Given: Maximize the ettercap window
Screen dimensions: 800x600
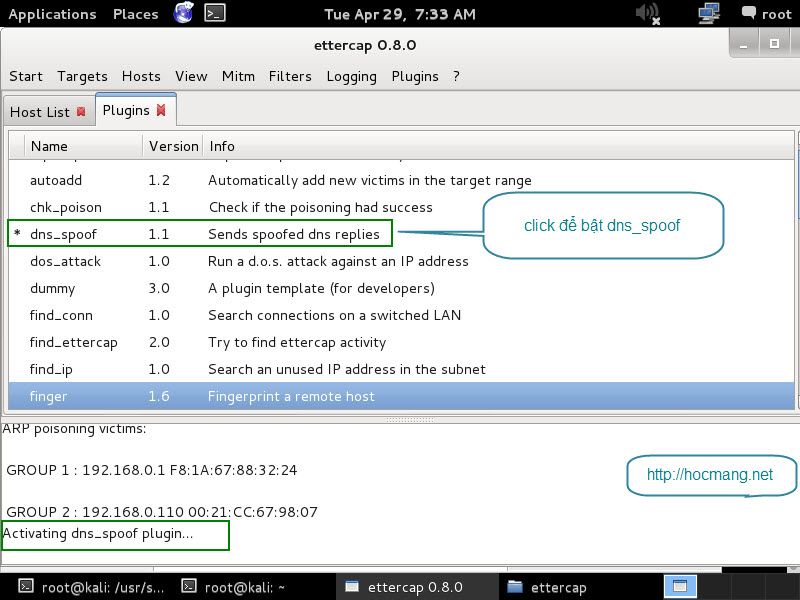Looking at the screenshot, I should click(x=774, y=44).
